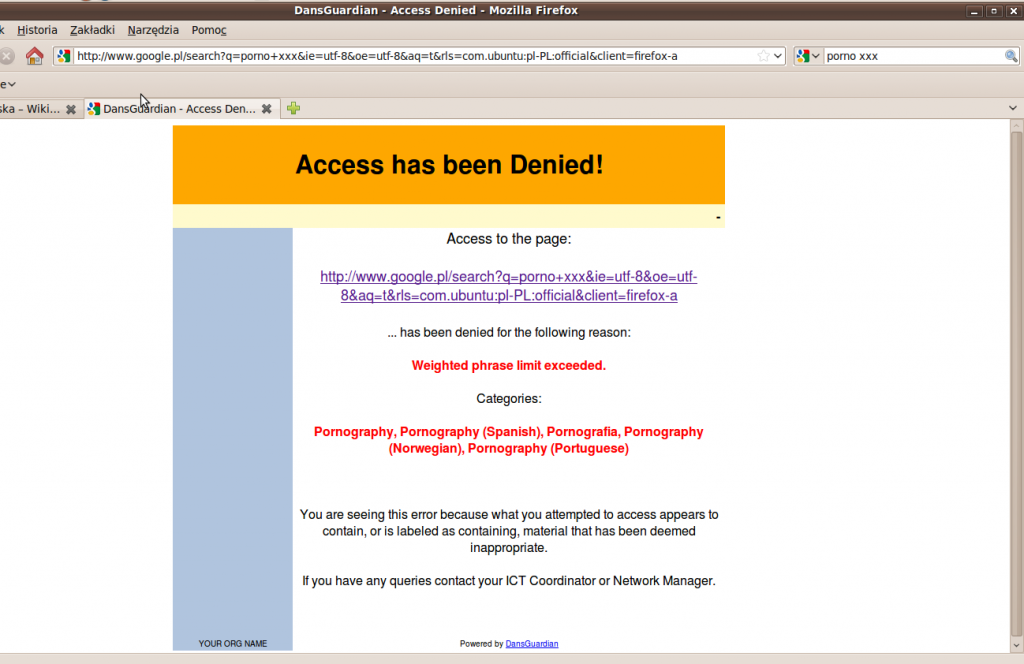
Task: Open the Narzędzia menu
Action: tap(153, 30)
